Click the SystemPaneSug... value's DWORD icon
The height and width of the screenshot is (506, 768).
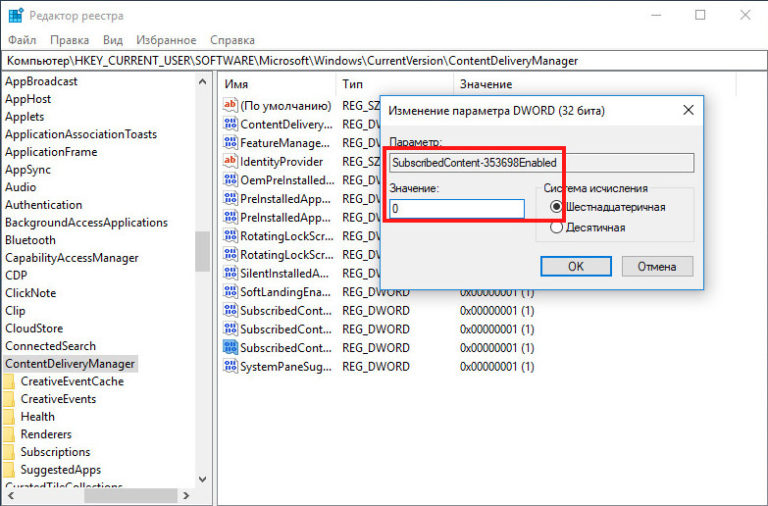pyautogui.click(x=230, y=366)
